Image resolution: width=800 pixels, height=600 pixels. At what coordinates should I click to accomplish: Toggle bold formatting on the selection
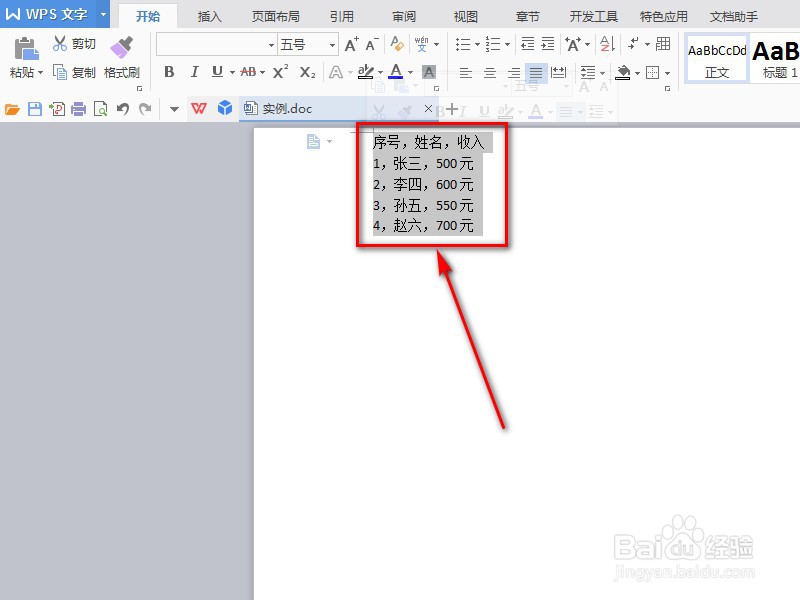[169, 72]
